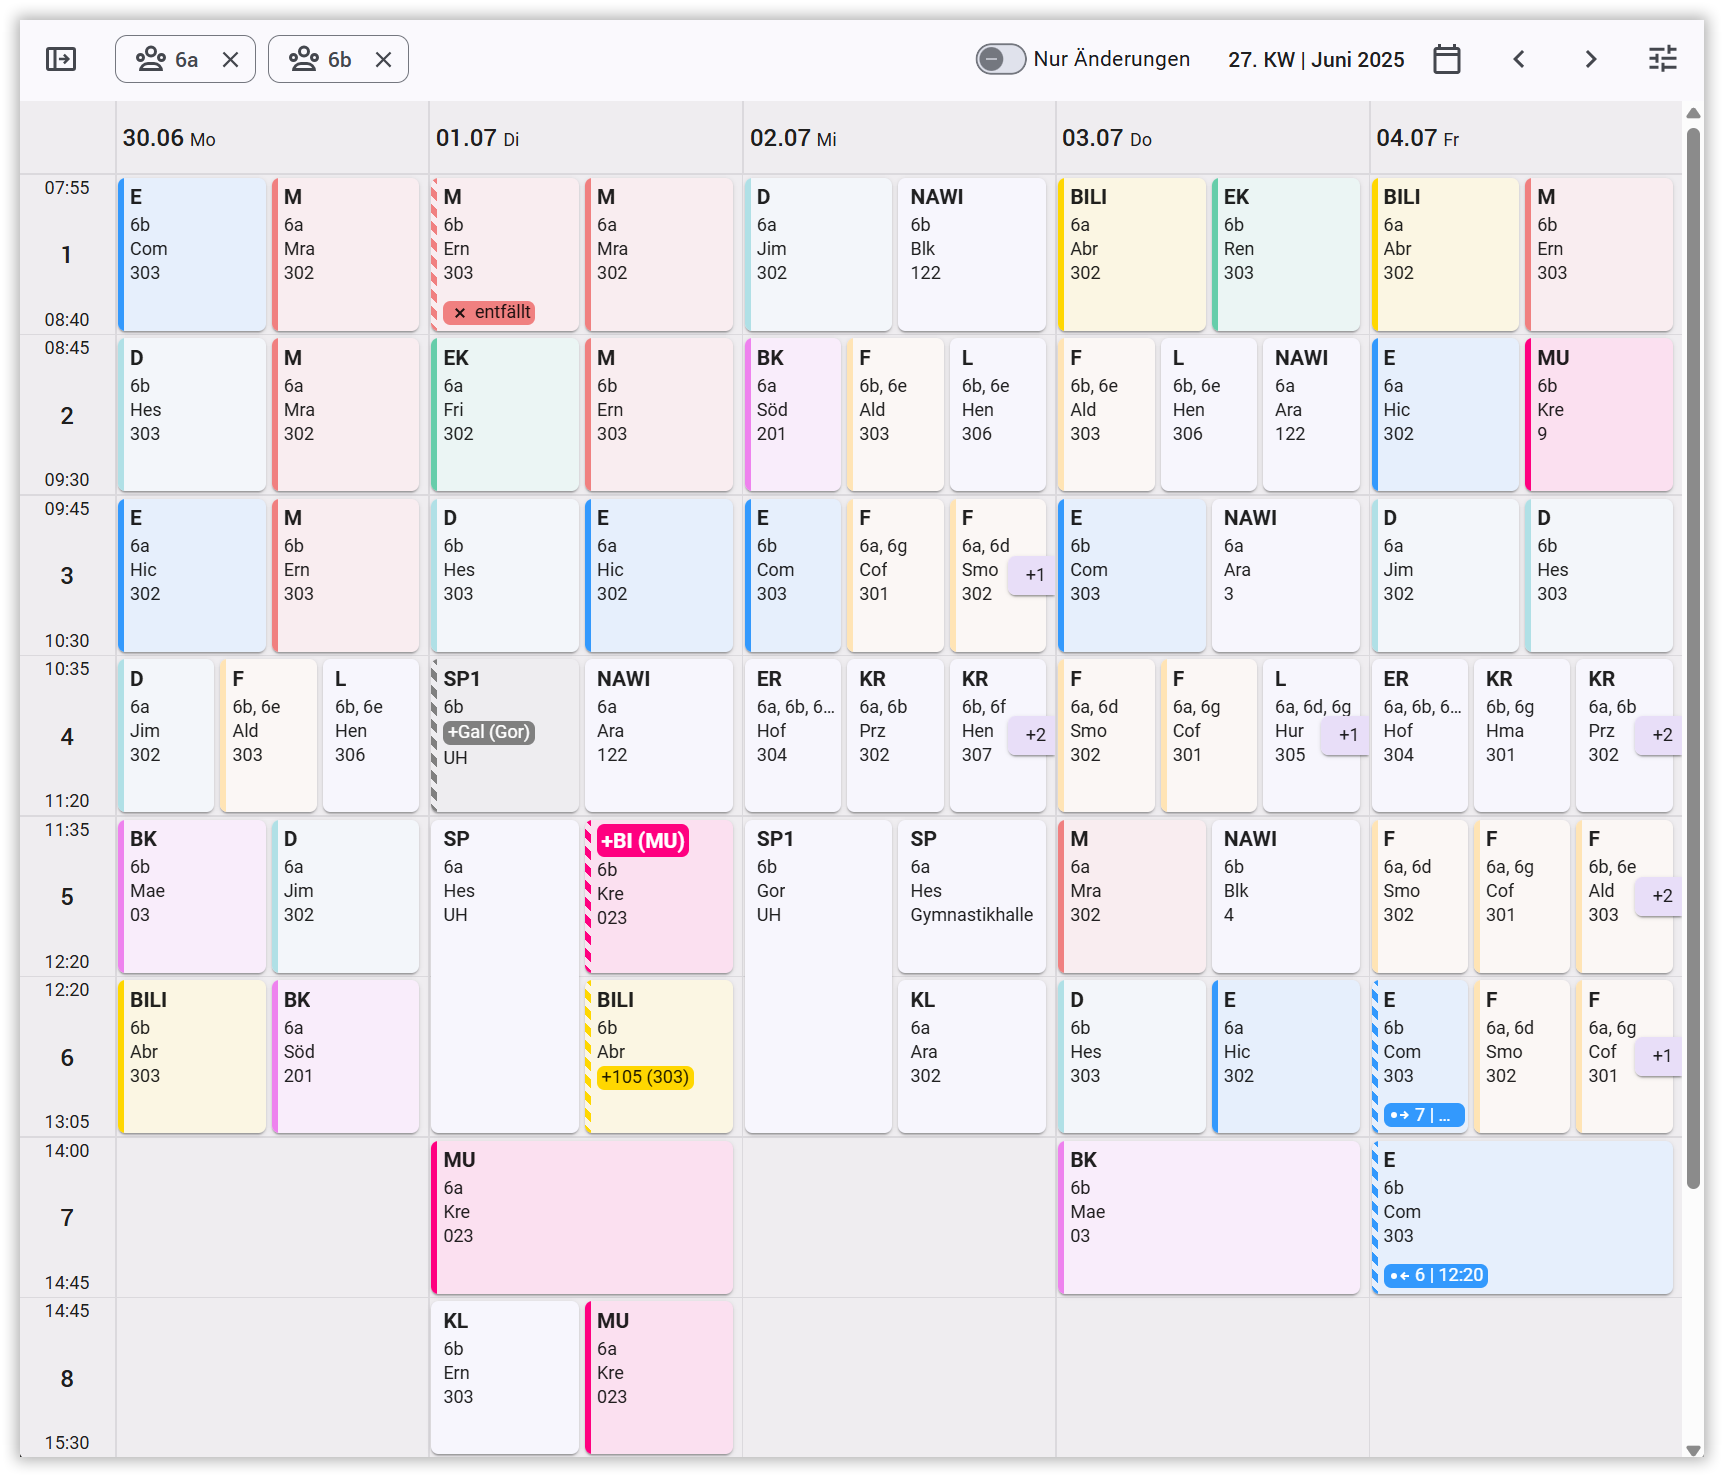This screenshot has height=1477, width=1724.
Task: Open Tuesday KL 6b Ern period 8
Action: tap(505, 1377)
